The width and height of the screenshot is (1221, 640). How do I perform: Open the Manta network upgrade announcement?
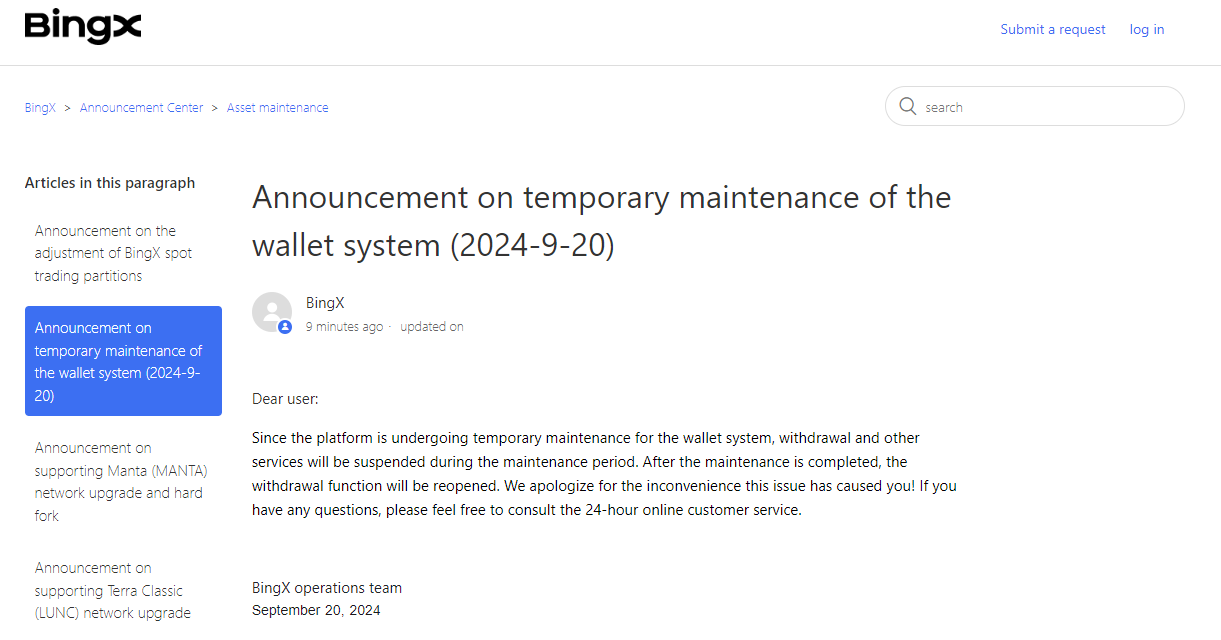[121, 482]
